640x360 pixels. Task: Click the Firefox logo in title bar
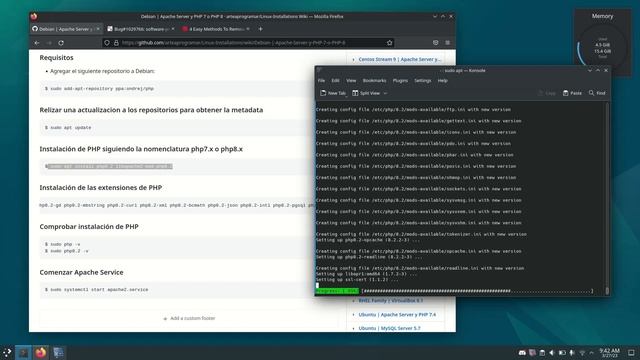coord(34,17)
